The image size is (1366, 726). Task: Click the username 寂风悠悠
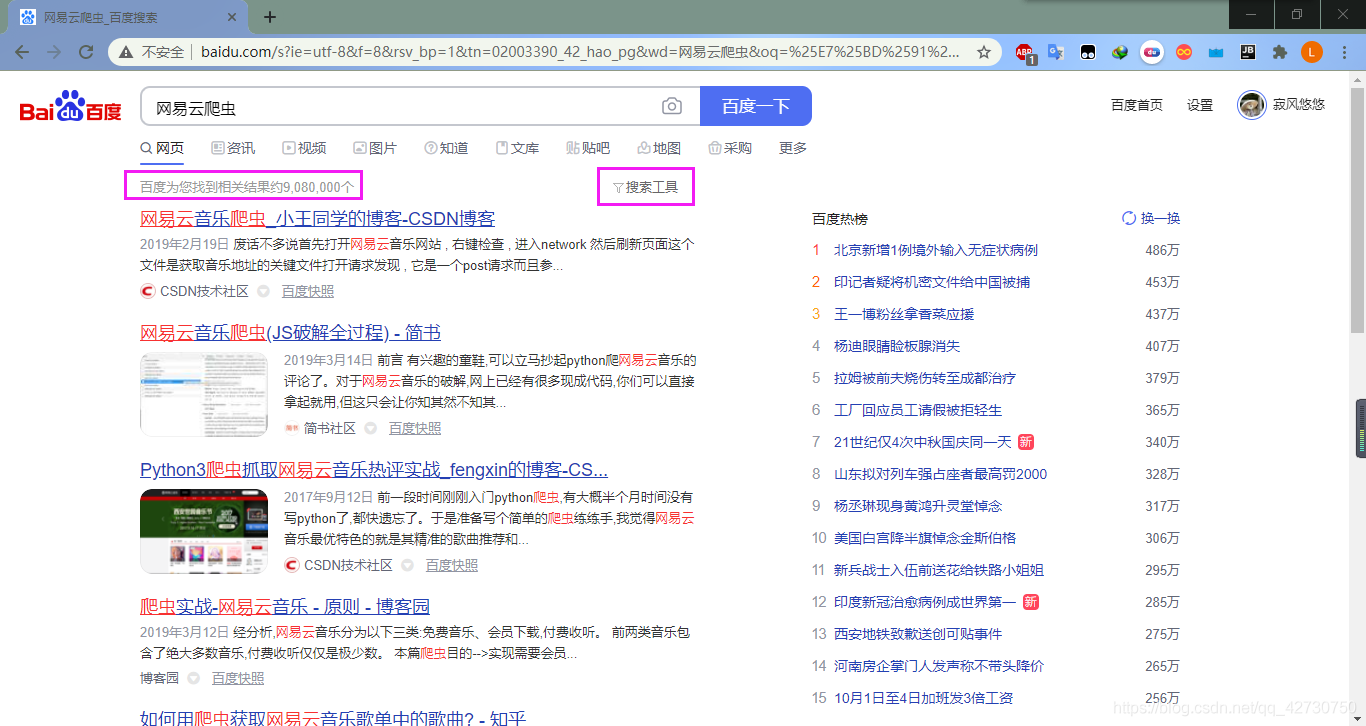point(1299,105)
